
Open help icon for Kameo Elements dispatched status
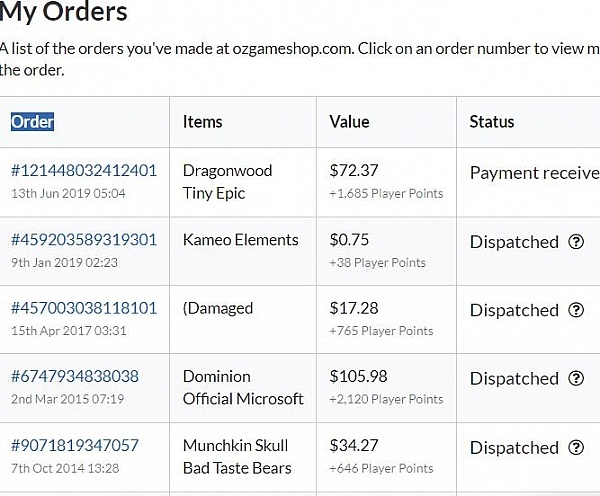tap(576, 242)
